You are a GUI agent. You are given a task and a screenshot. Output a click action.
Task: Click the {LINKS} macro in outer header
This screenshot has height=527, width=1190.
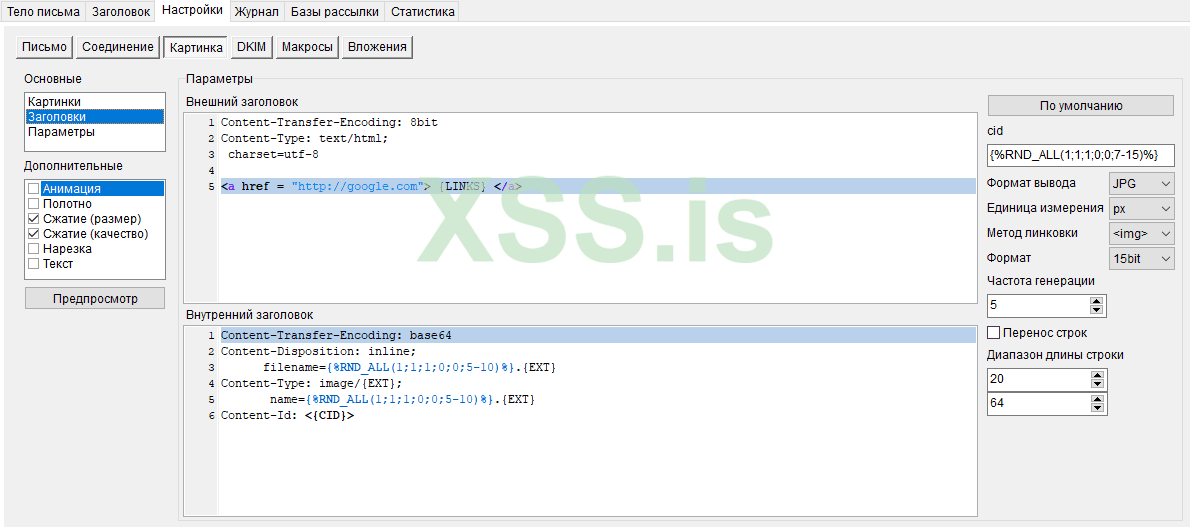click(x=462, y=186)
